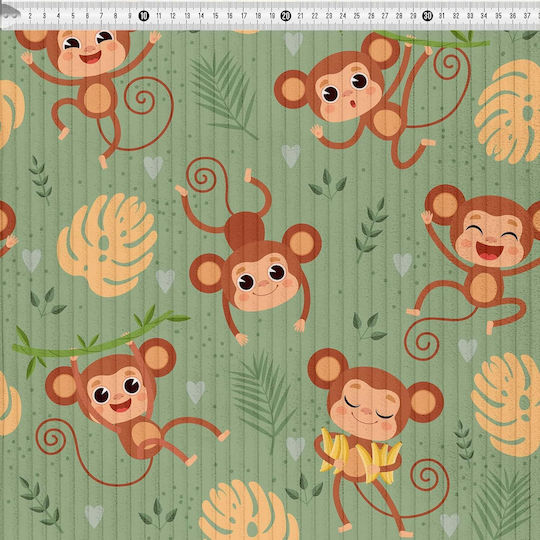Select the upside-down monkey's face
Screen dimensions: 540x540
(x=264, y=282)
